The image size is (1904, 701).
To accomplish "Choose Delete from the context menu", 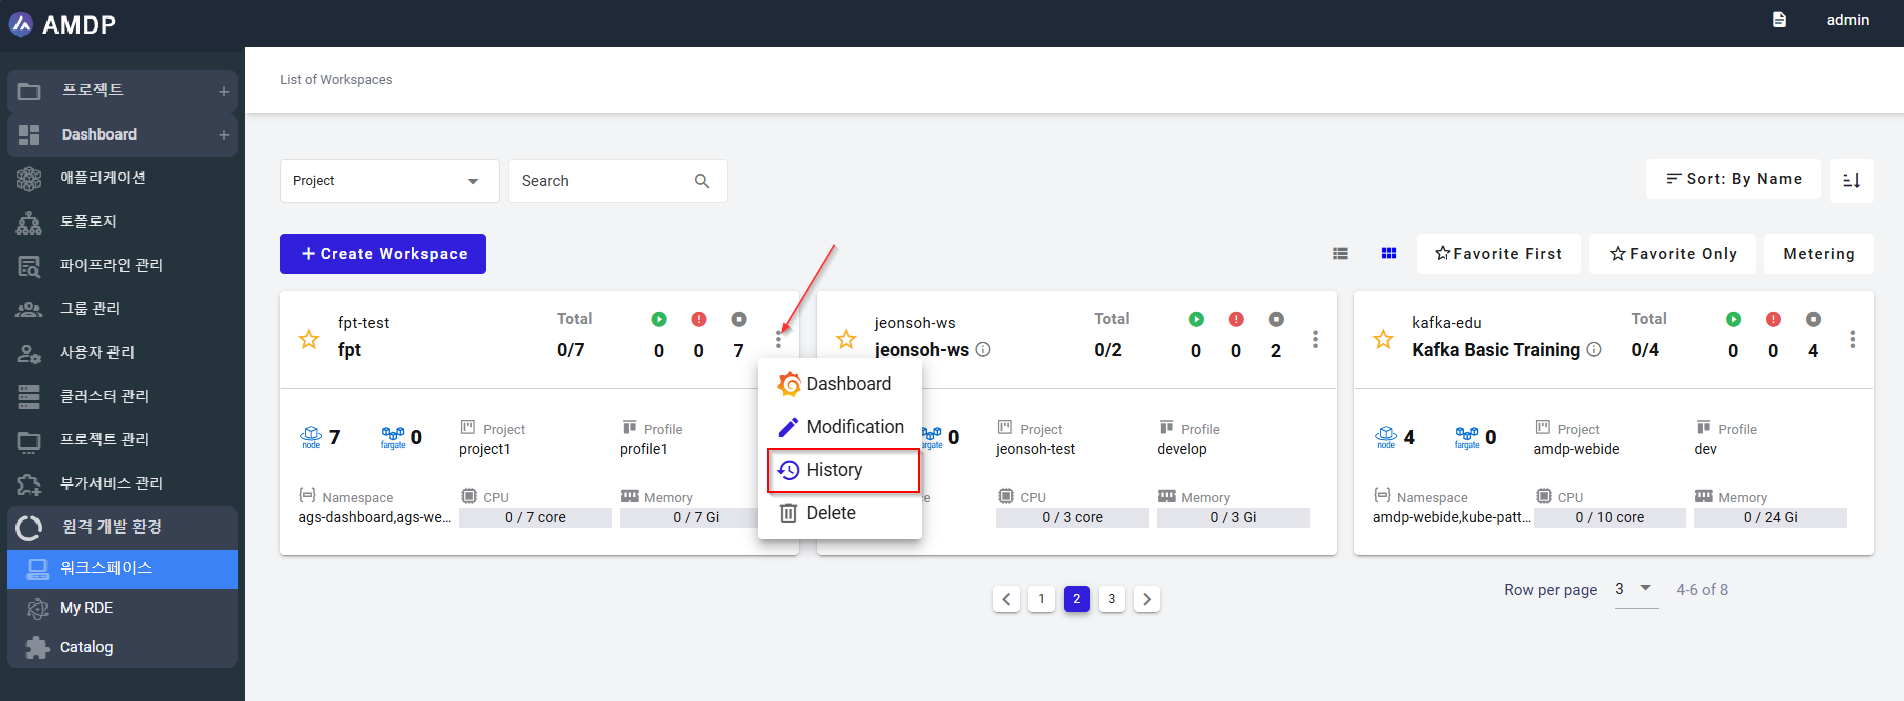I will (840, 513).
